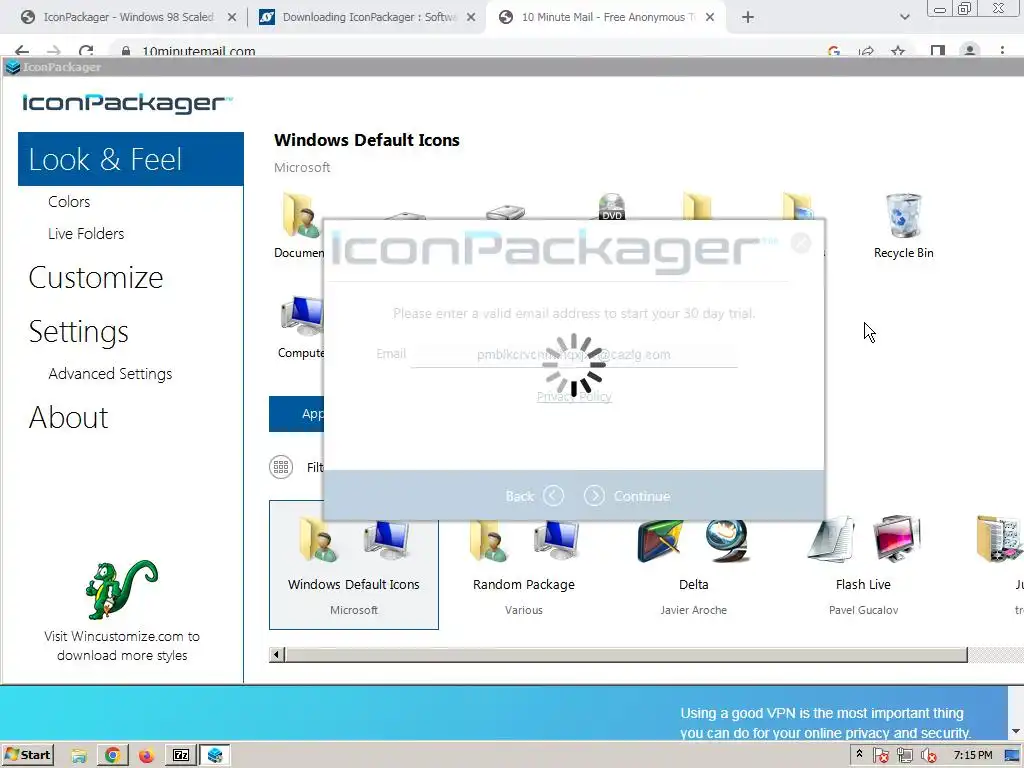Click the horizontal package scrollbar thumb
This screenshot has height=768, width=1024.
626,654
